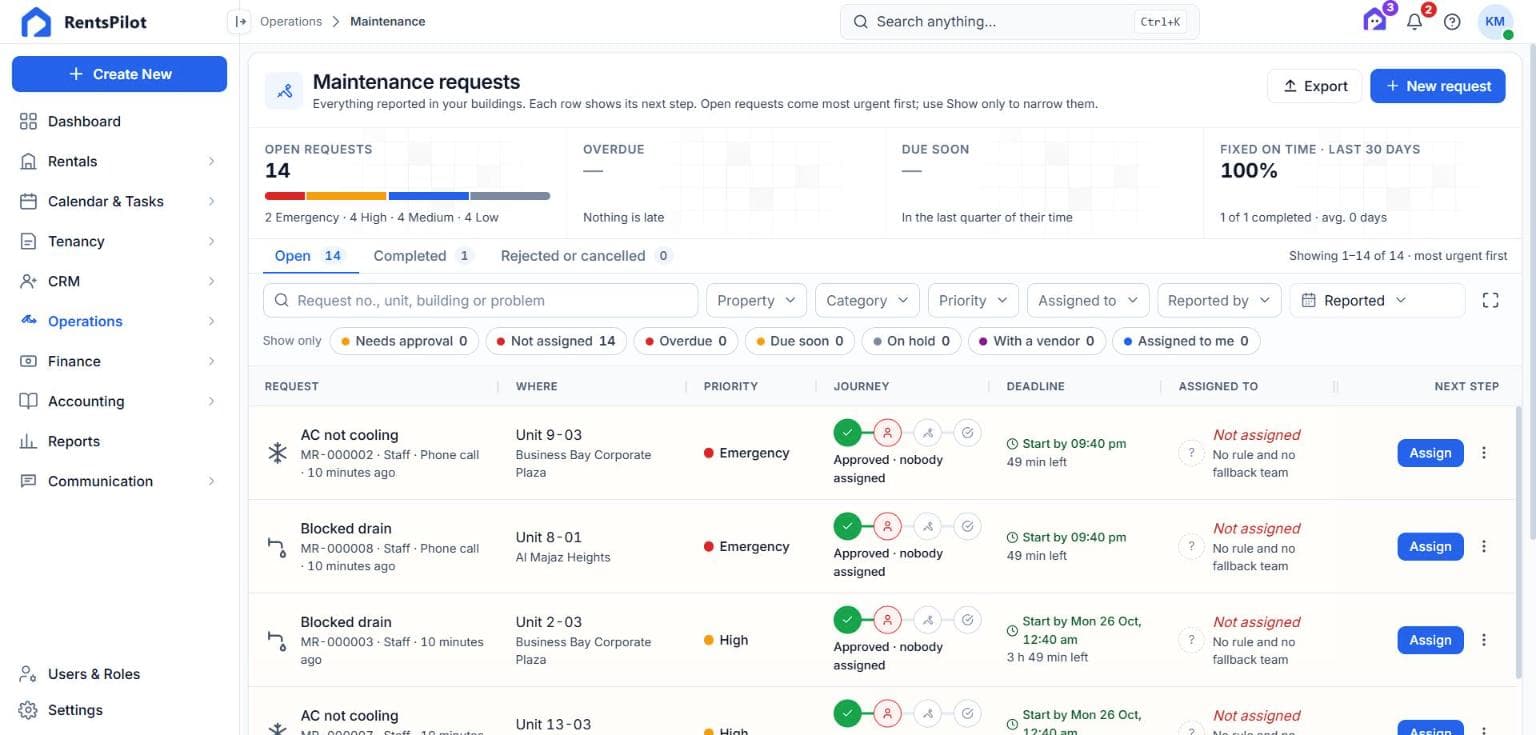The height and width of the screenshot is (735, 1536).
Task: Open the KM user avatar menu
Action: point(1495,22)
